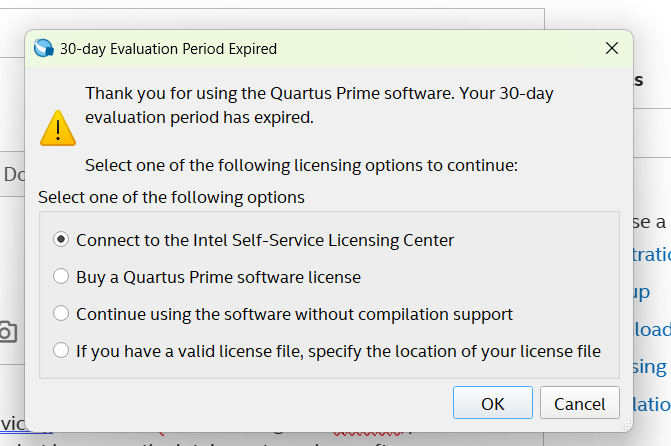This screenshot has width=671, height=446.
Task: Click the partially hidden 'Do' item at left
Action: [13, 174]
